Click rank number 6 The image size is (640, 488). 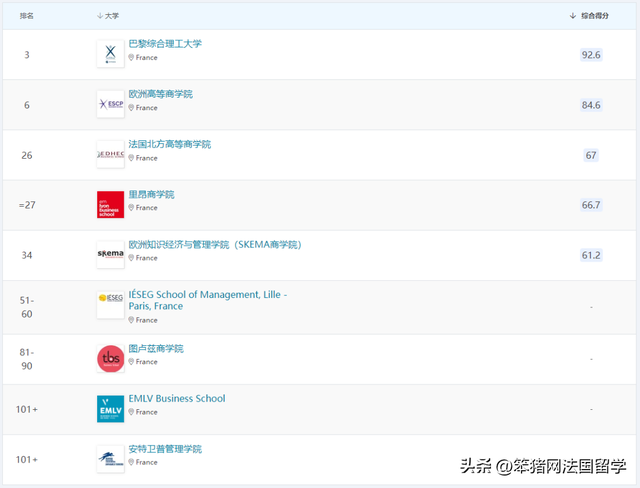[x=27, y=105]
